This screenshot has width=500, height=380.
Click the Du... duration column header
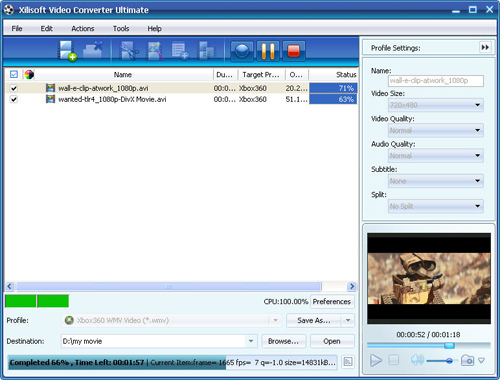tap(225, 75)
